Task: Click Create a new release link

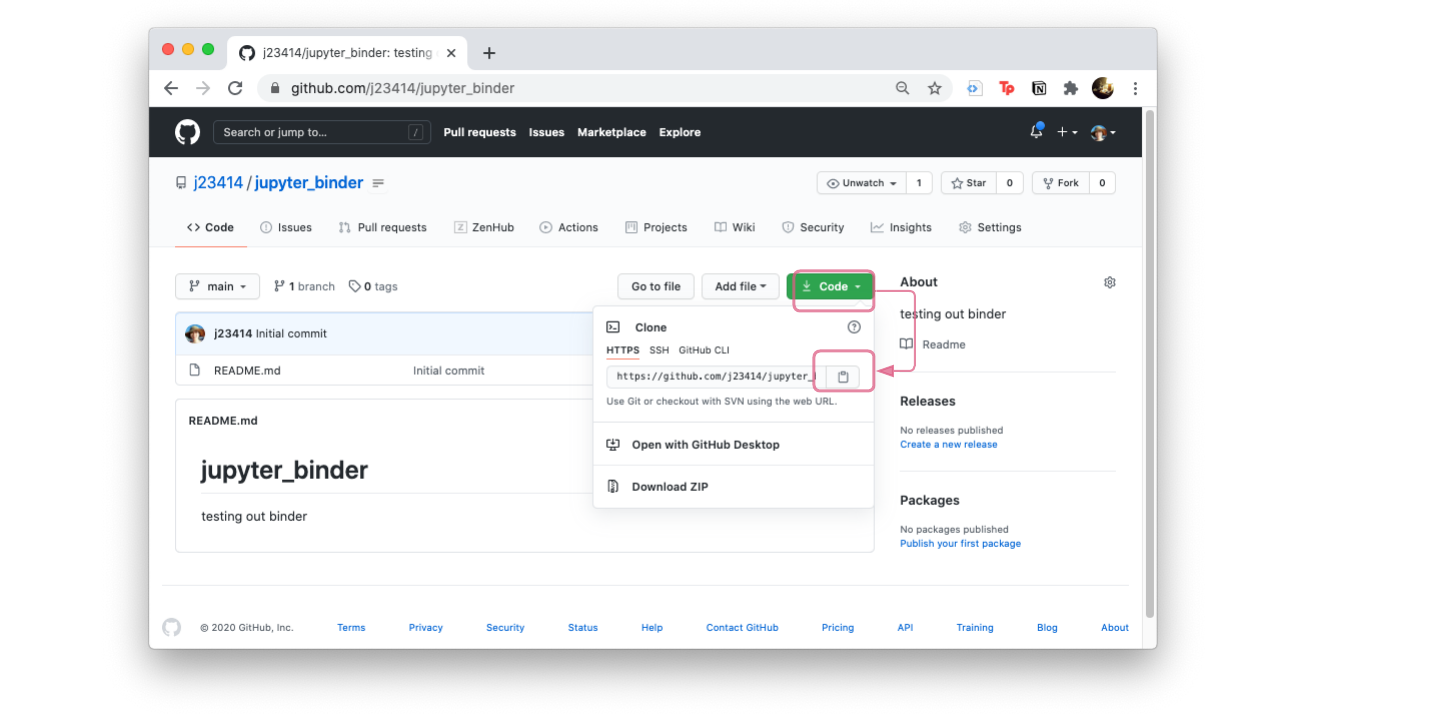Action: coord(948,444)
